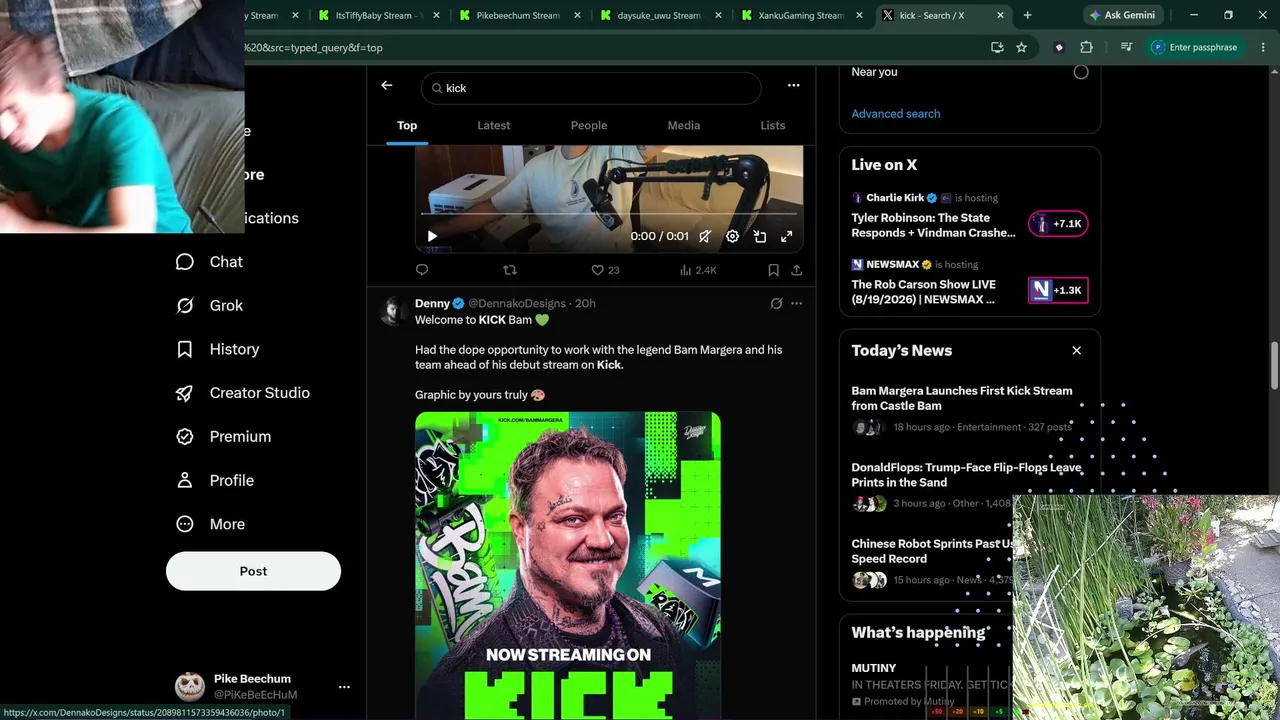Expand the More item in sidebar
1280x720 pixels.
tap(210, 524)
